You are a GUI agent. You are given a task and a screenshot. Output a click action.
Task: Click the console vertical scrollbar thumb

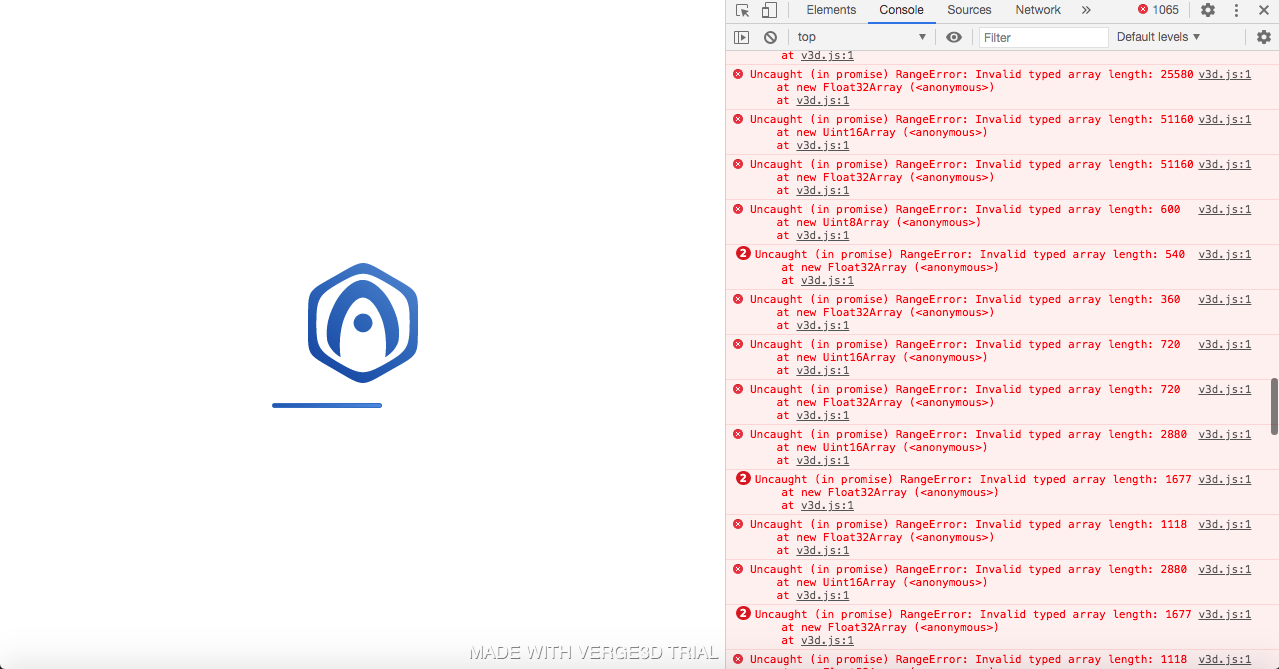[1274, 406]
